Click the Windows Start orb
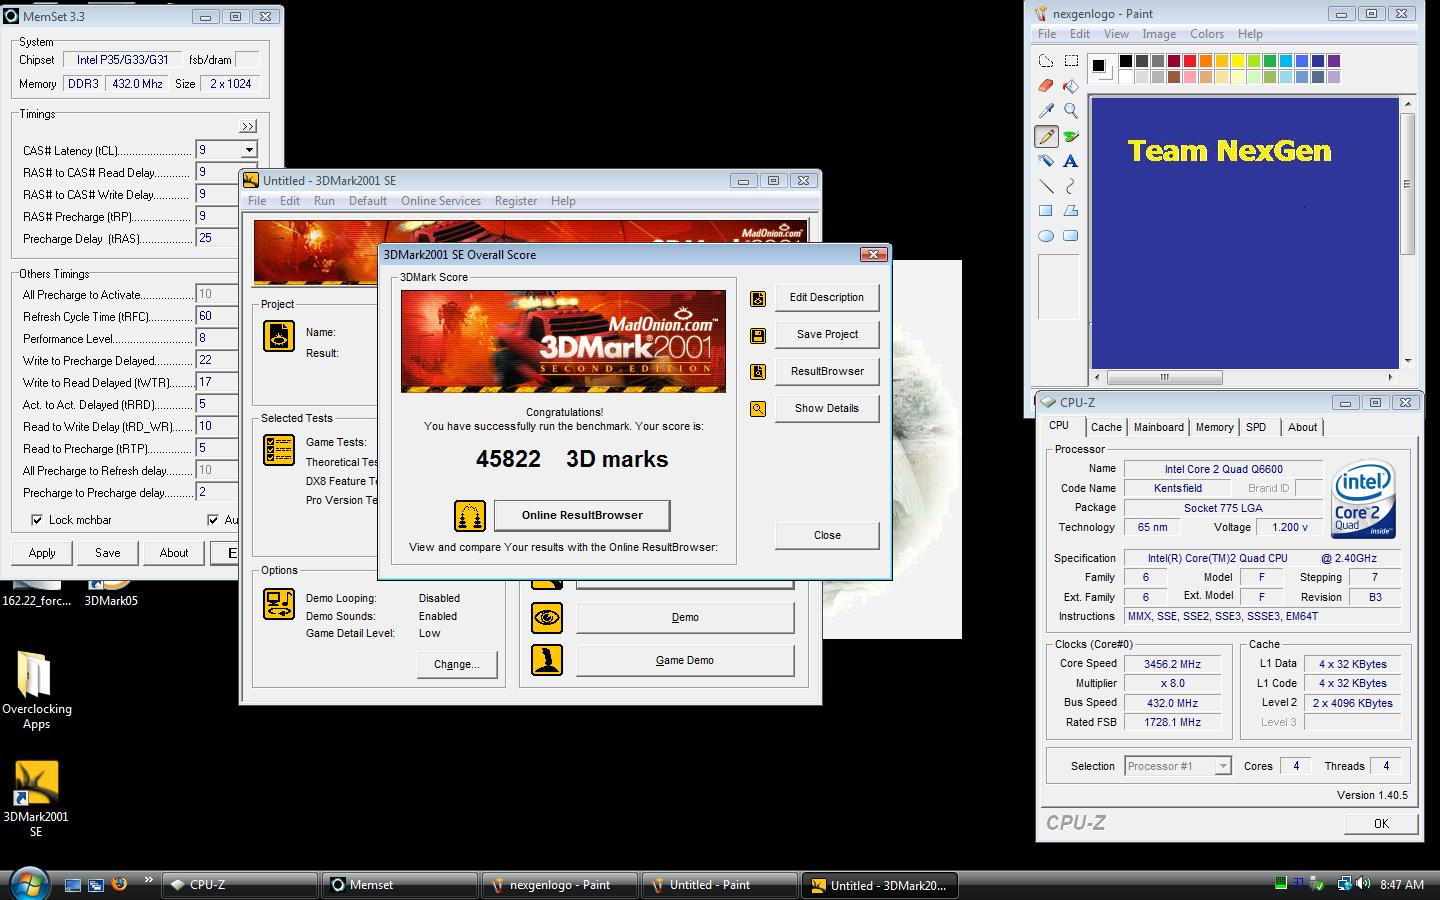This screenshot has width=1440, height=900. 29,884
